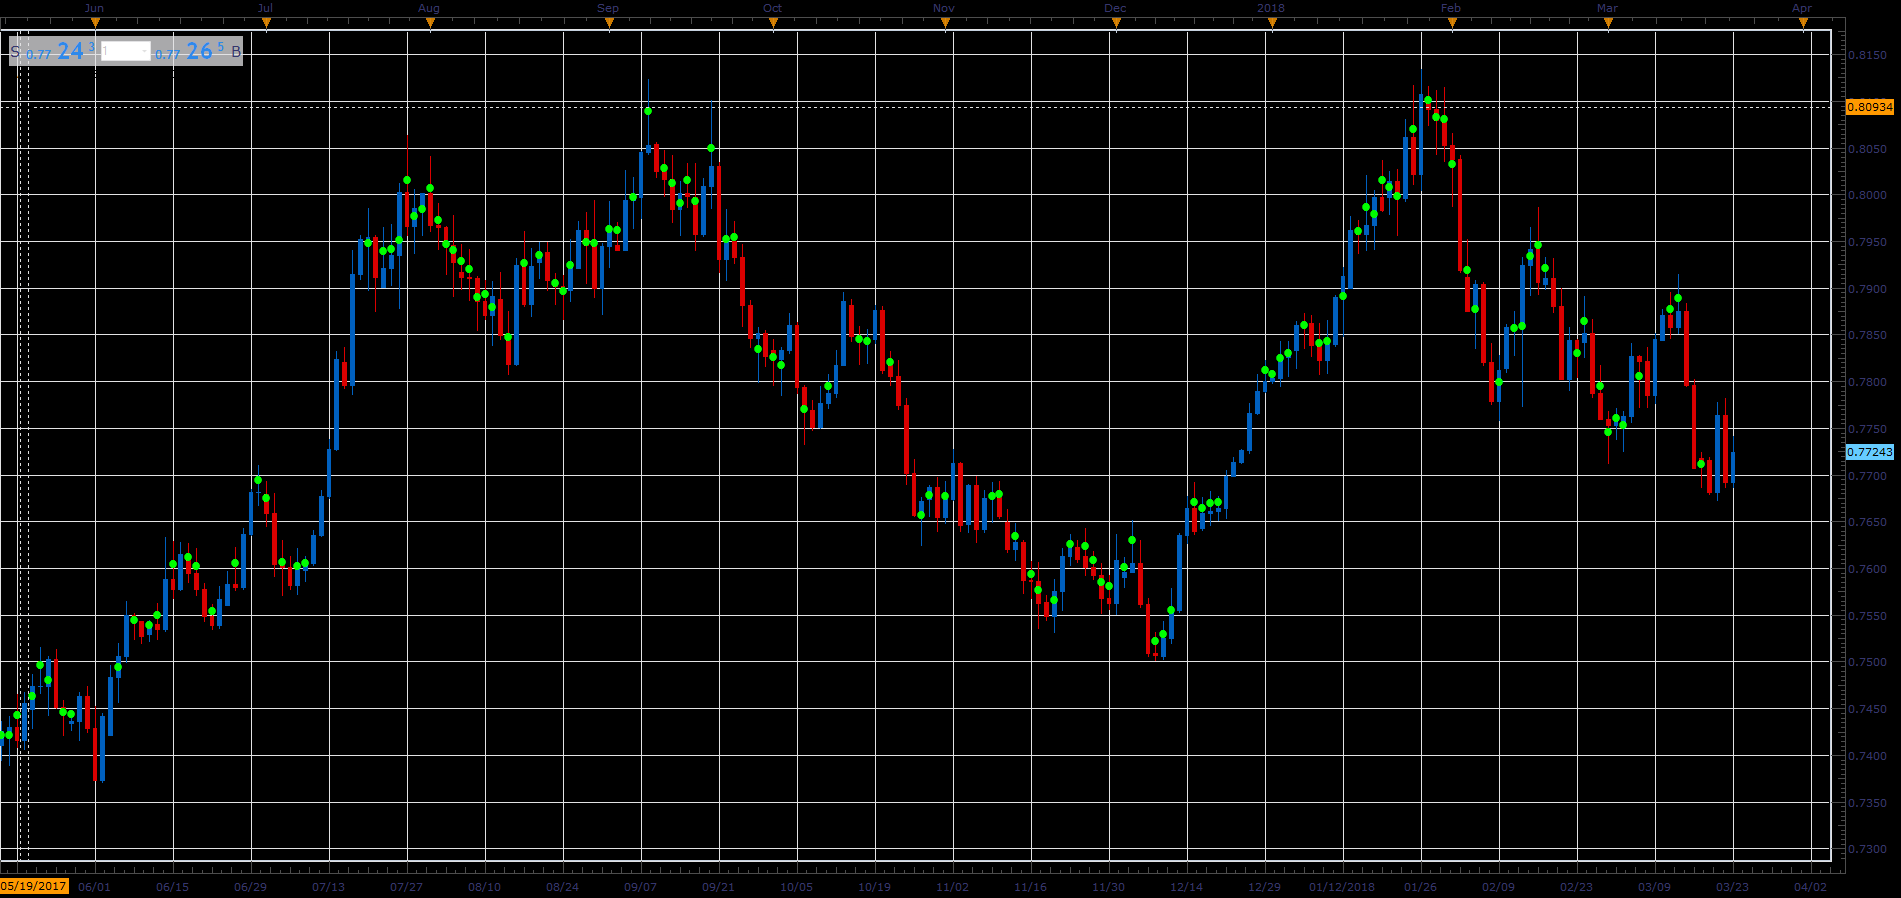The image size is (1901, 898).
Task: Click the 09/07 date axis label
Action: click(x=640, y=887)
